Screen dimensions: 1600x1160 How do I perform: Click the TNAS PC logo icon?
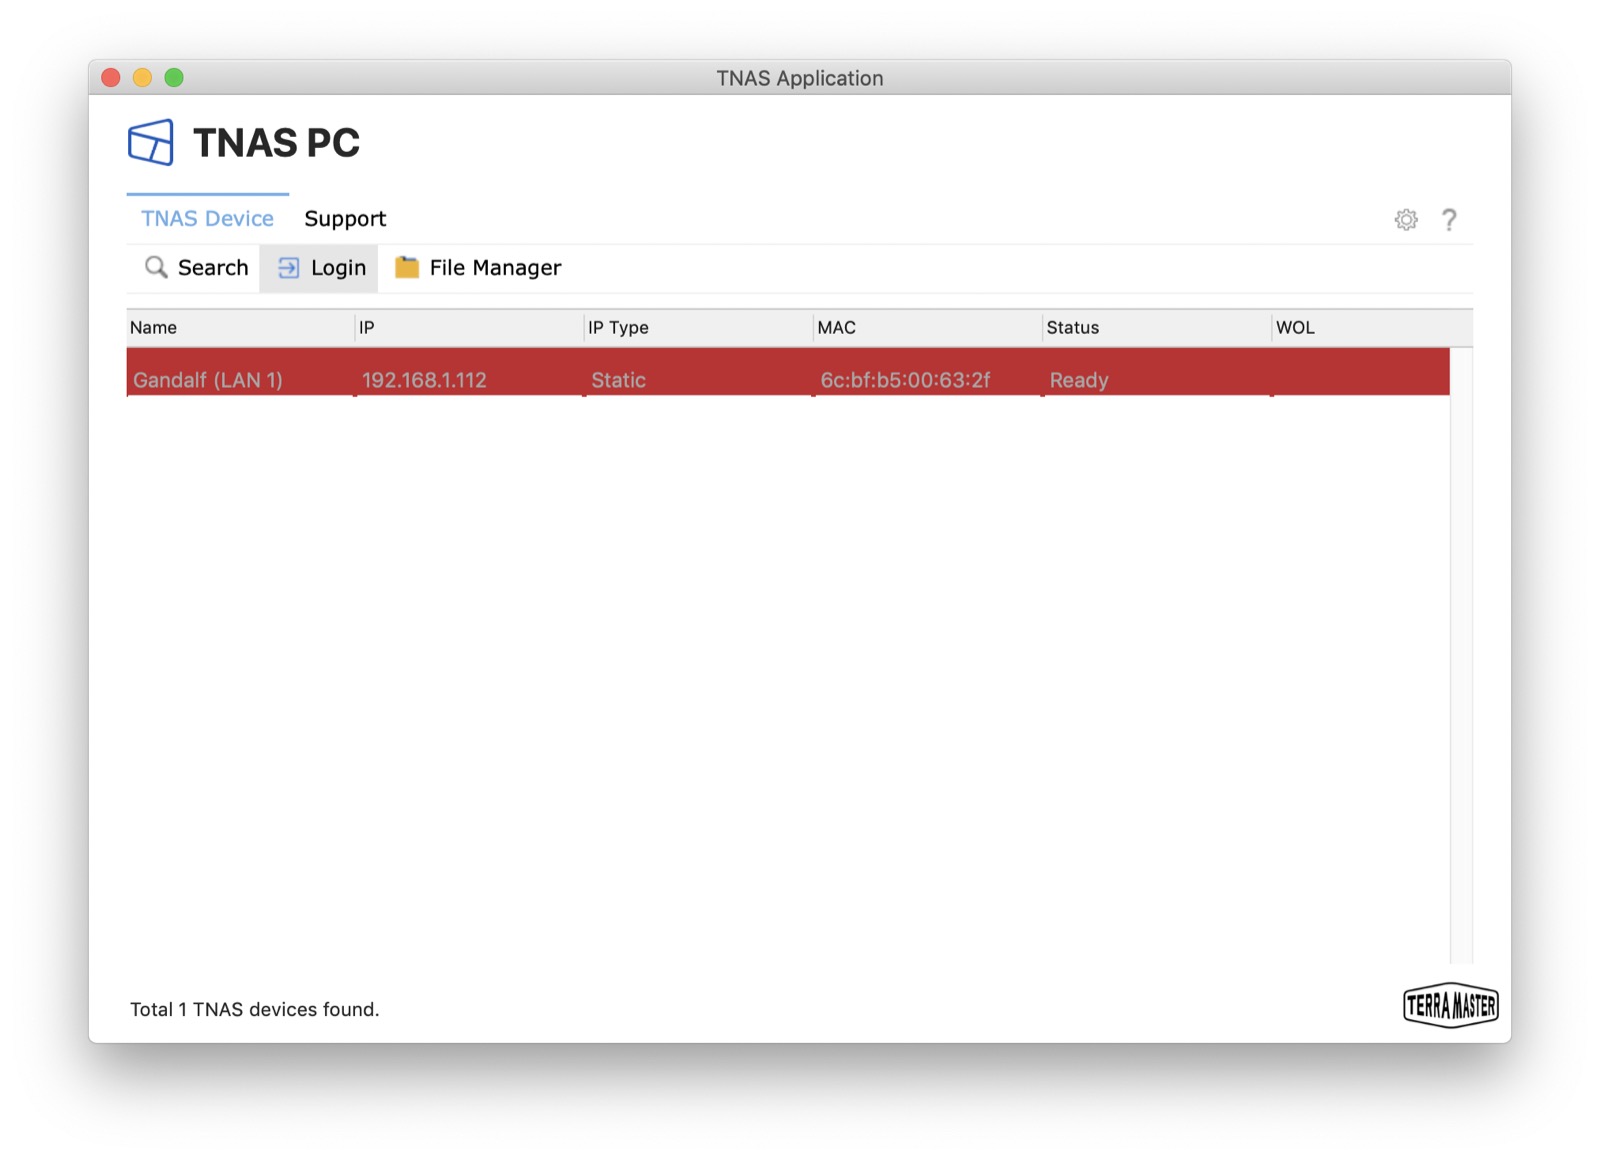pos(151,142)
